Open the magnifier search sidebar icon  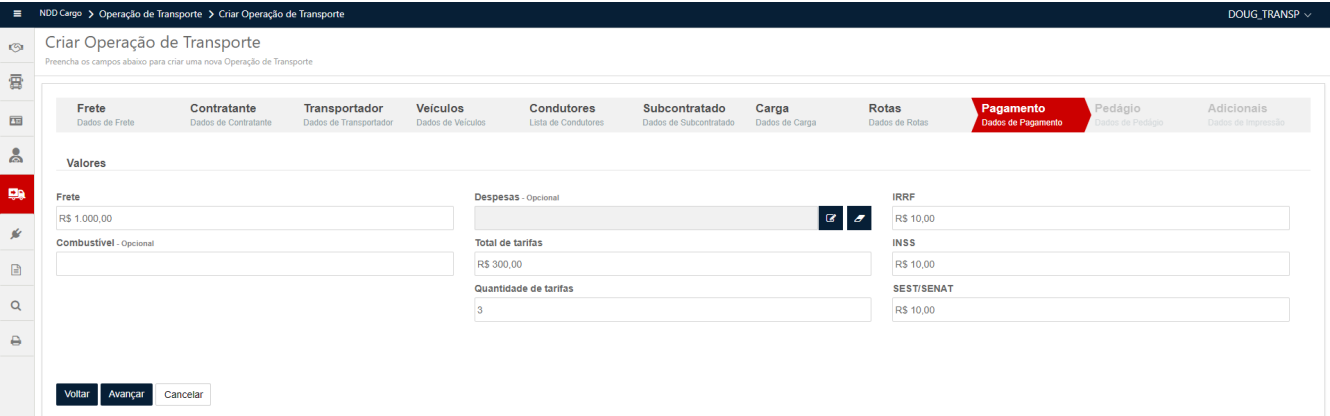click(16, 305)
